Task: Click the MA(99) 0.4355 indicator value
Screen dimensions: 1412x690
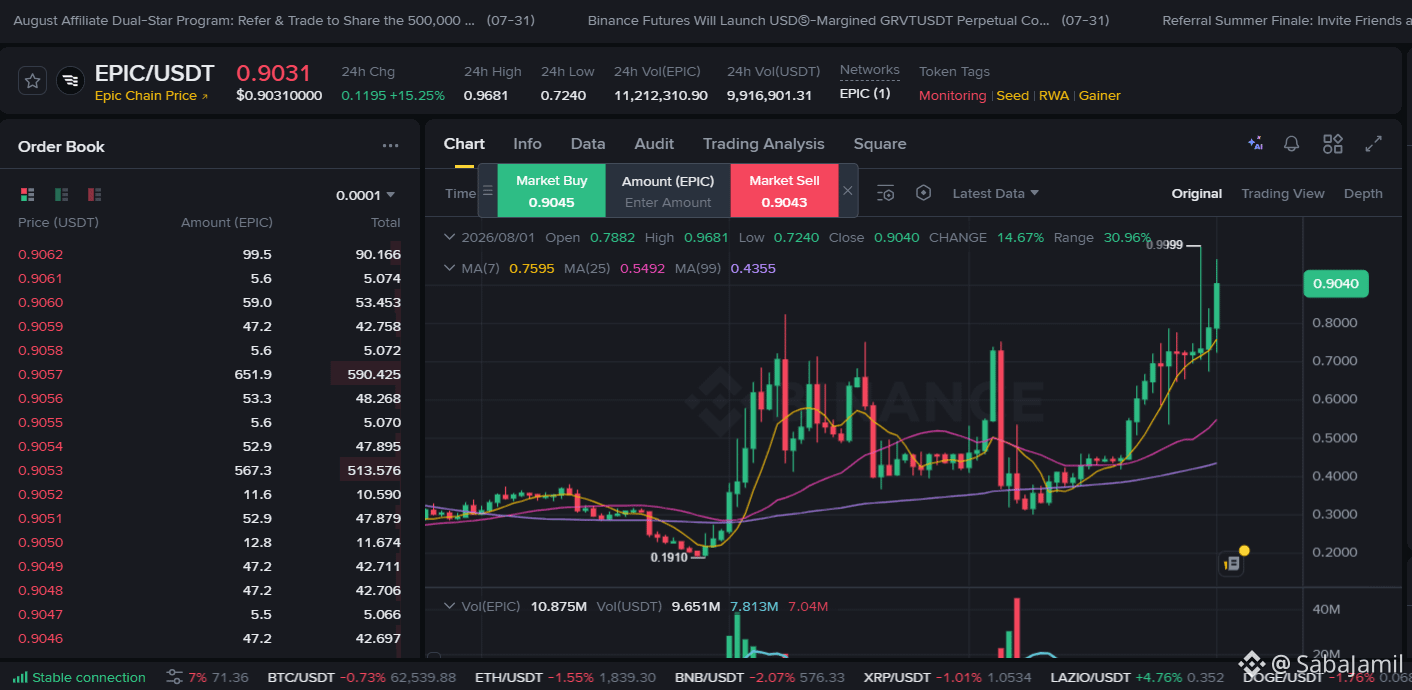Action: (753, 268)
